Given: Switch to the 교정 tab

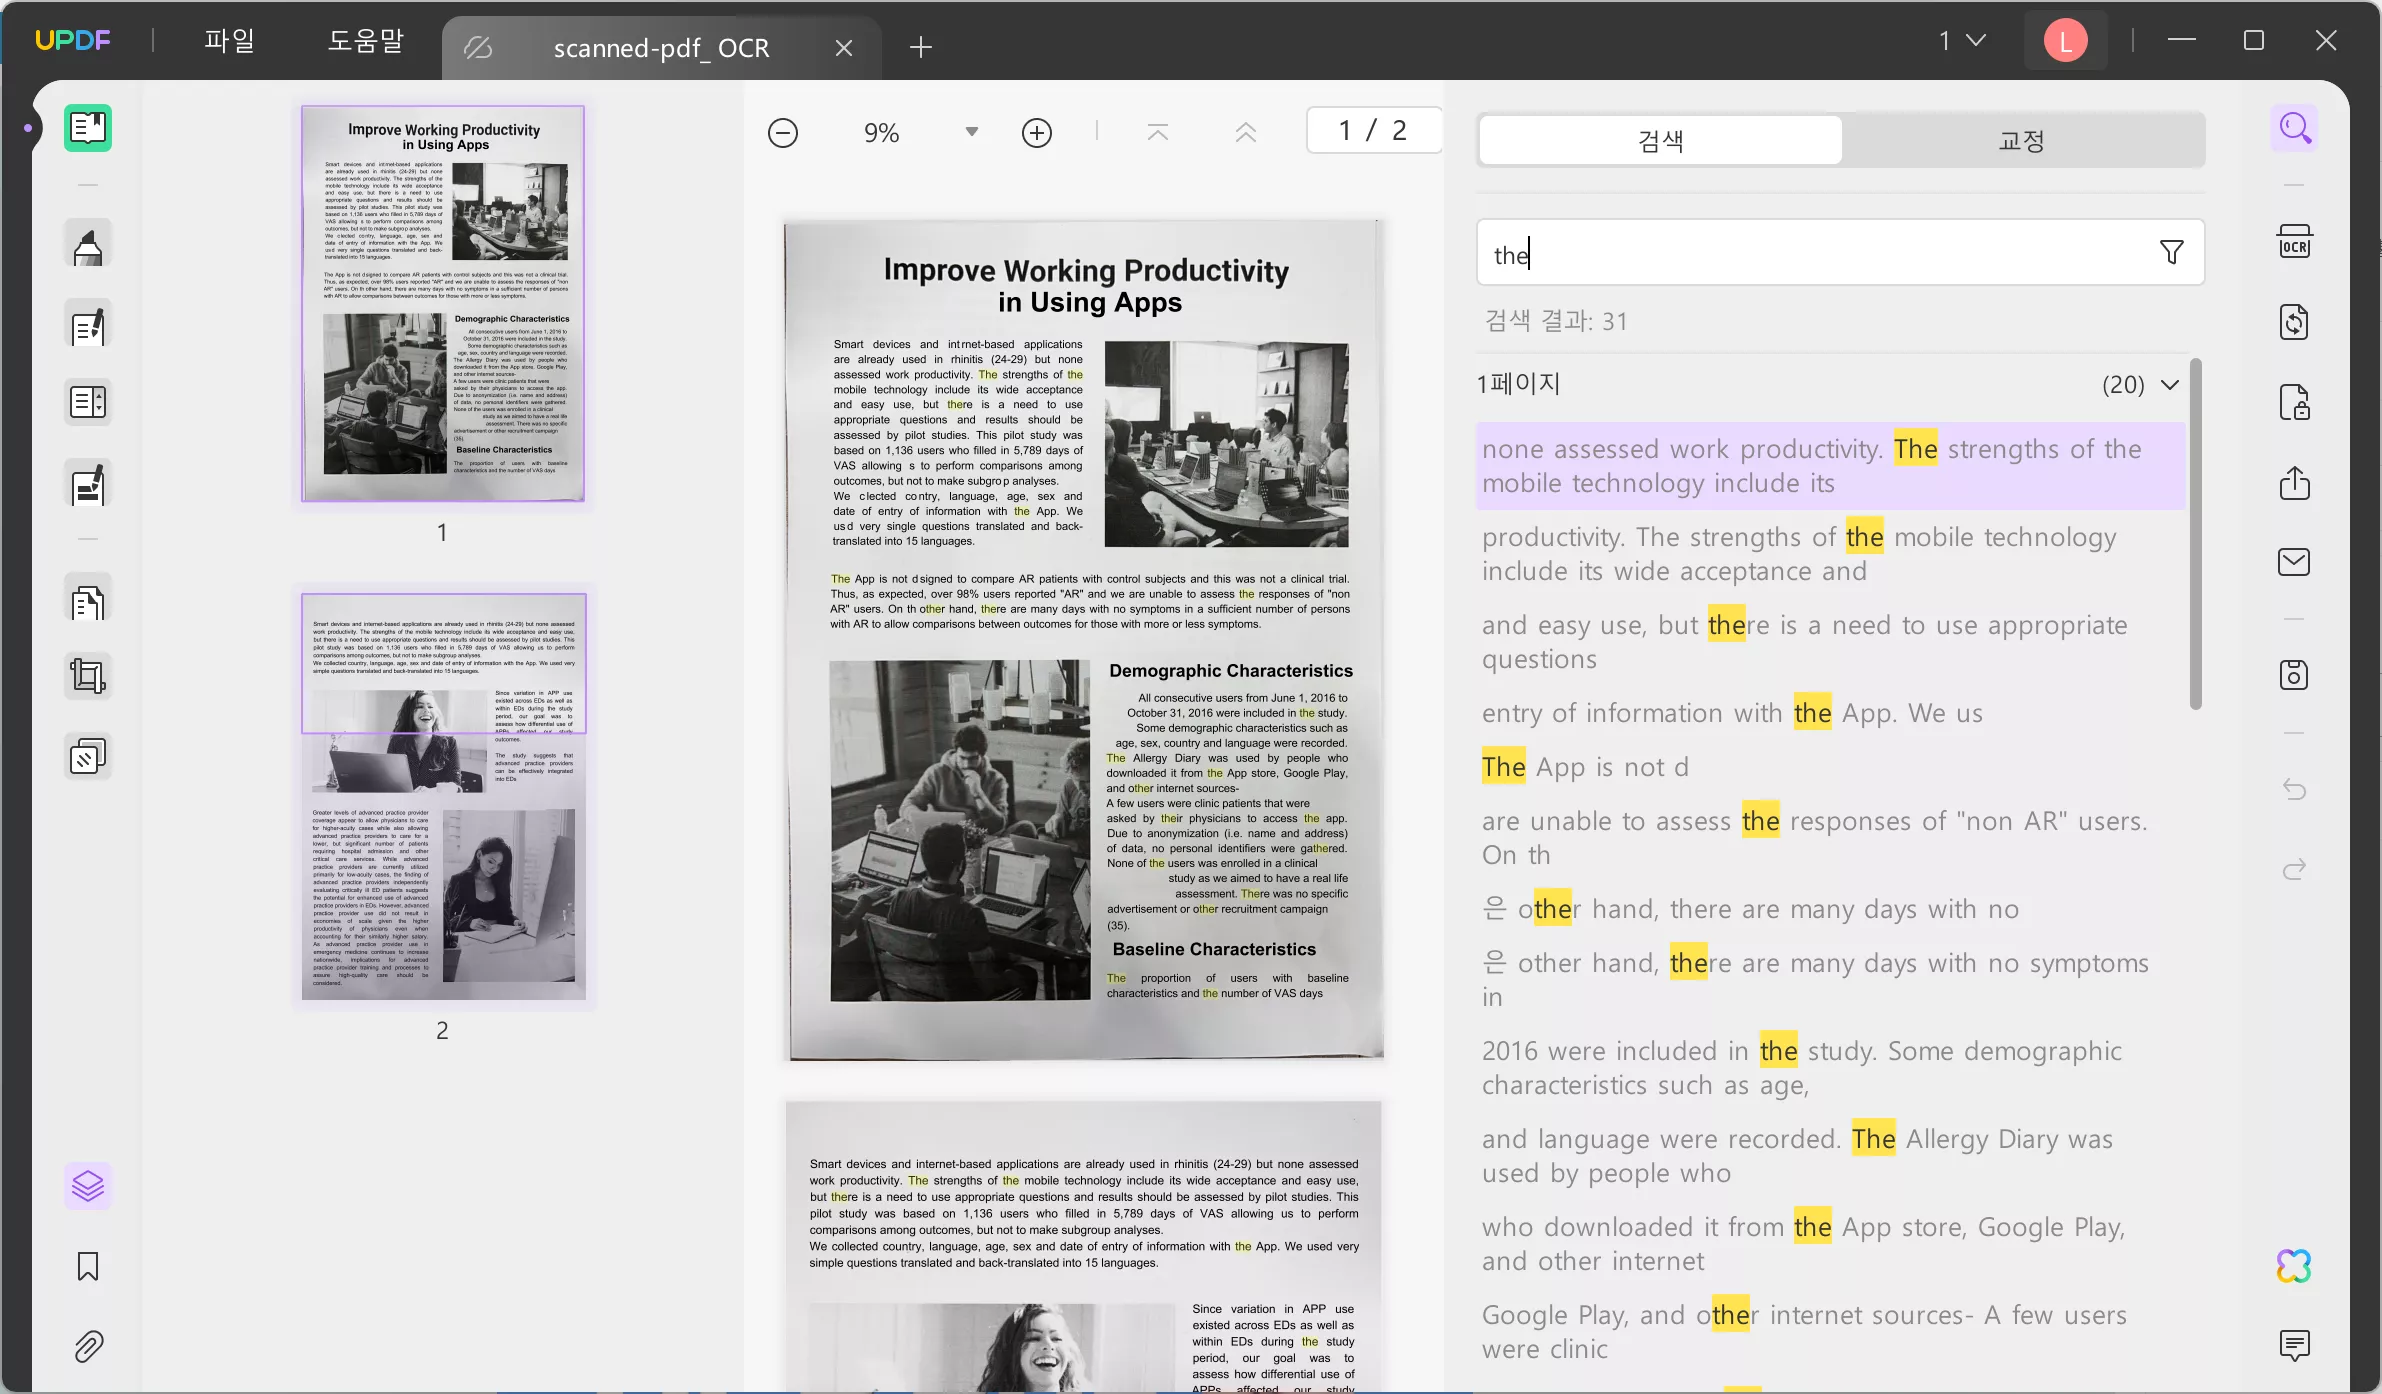Looking at the screenshot, I should (x=2021, y=141).
